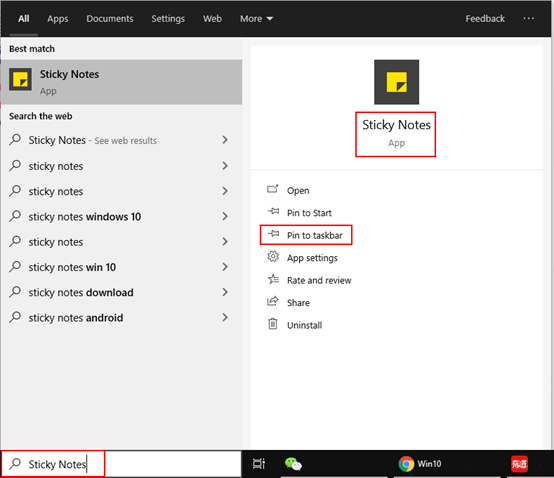The image size is (554, 478).
Task: Open Sticky Notes best match result
Action: point(121,82)
